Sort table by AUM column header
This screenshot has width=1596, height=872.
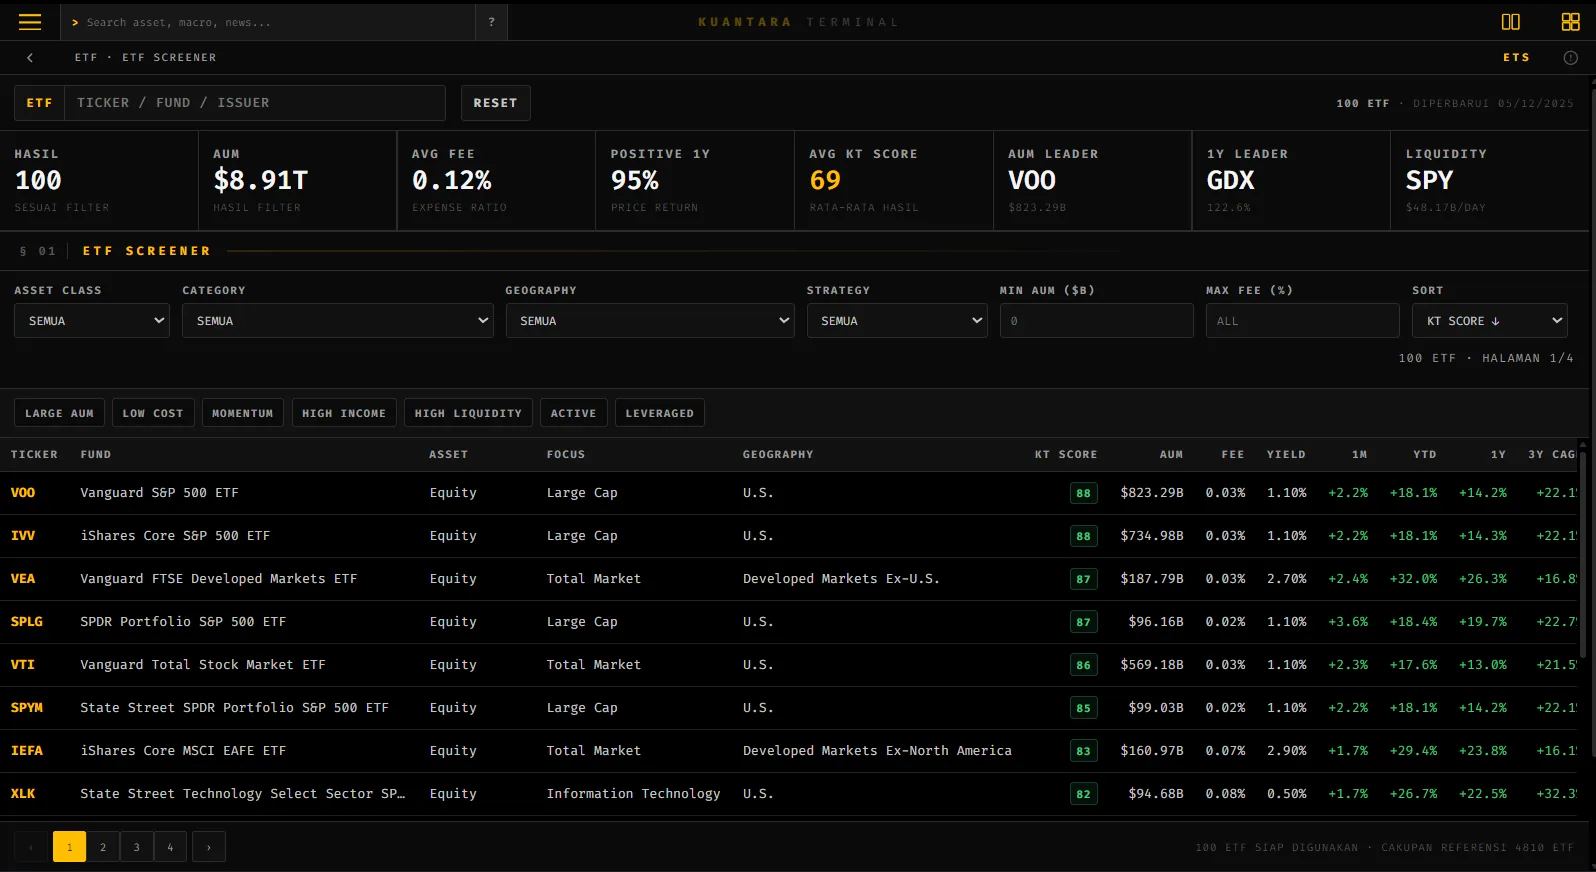pyautogui.click(x=1171, y=454)
